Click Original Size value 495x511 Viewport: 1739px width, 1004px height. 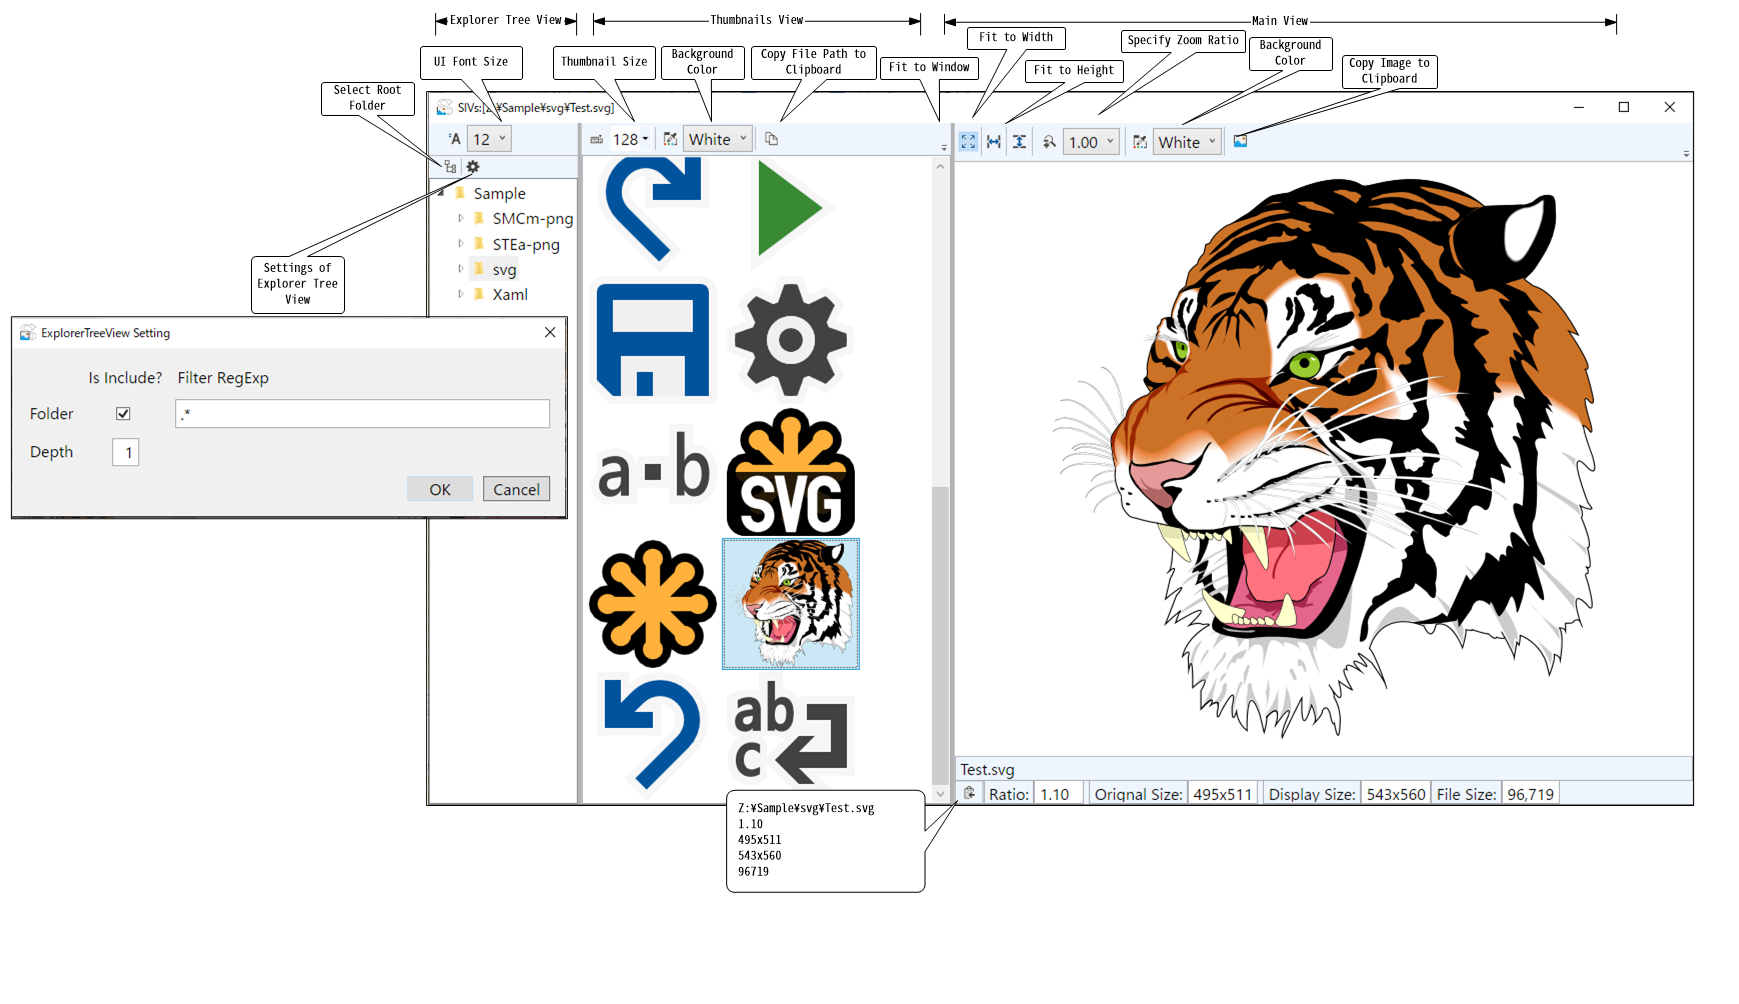(x=1222, y=794)
